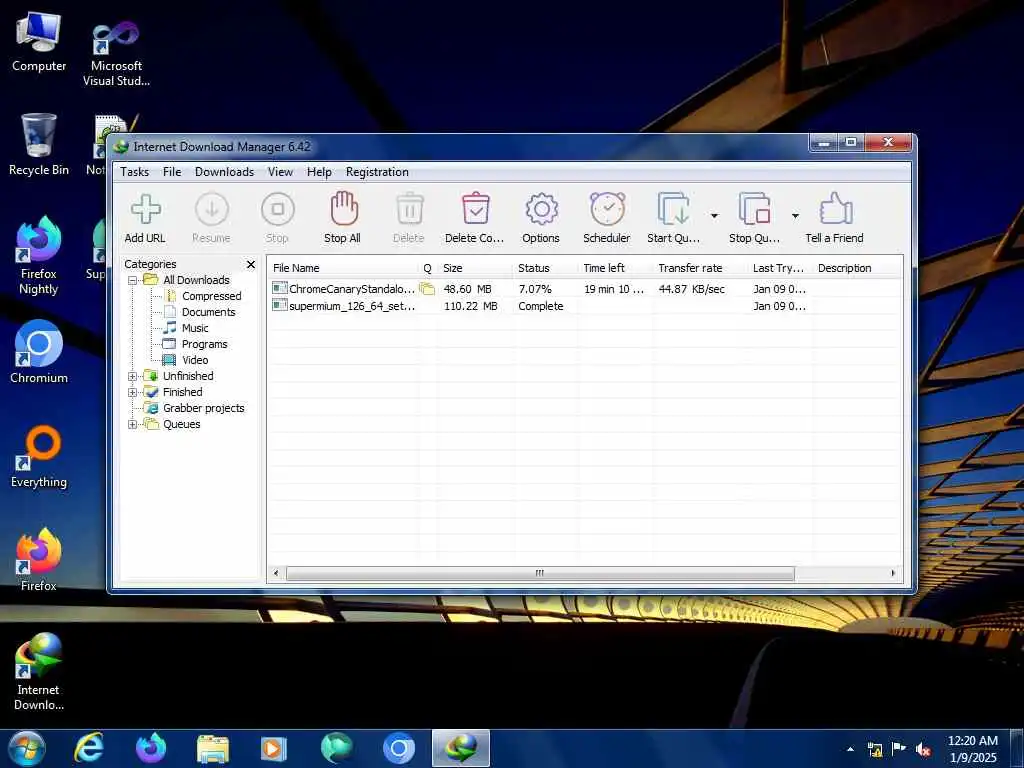Screen dimensions: 1024x768
Task: Select Grabber projects in the tree
Action: click(204, 408)
